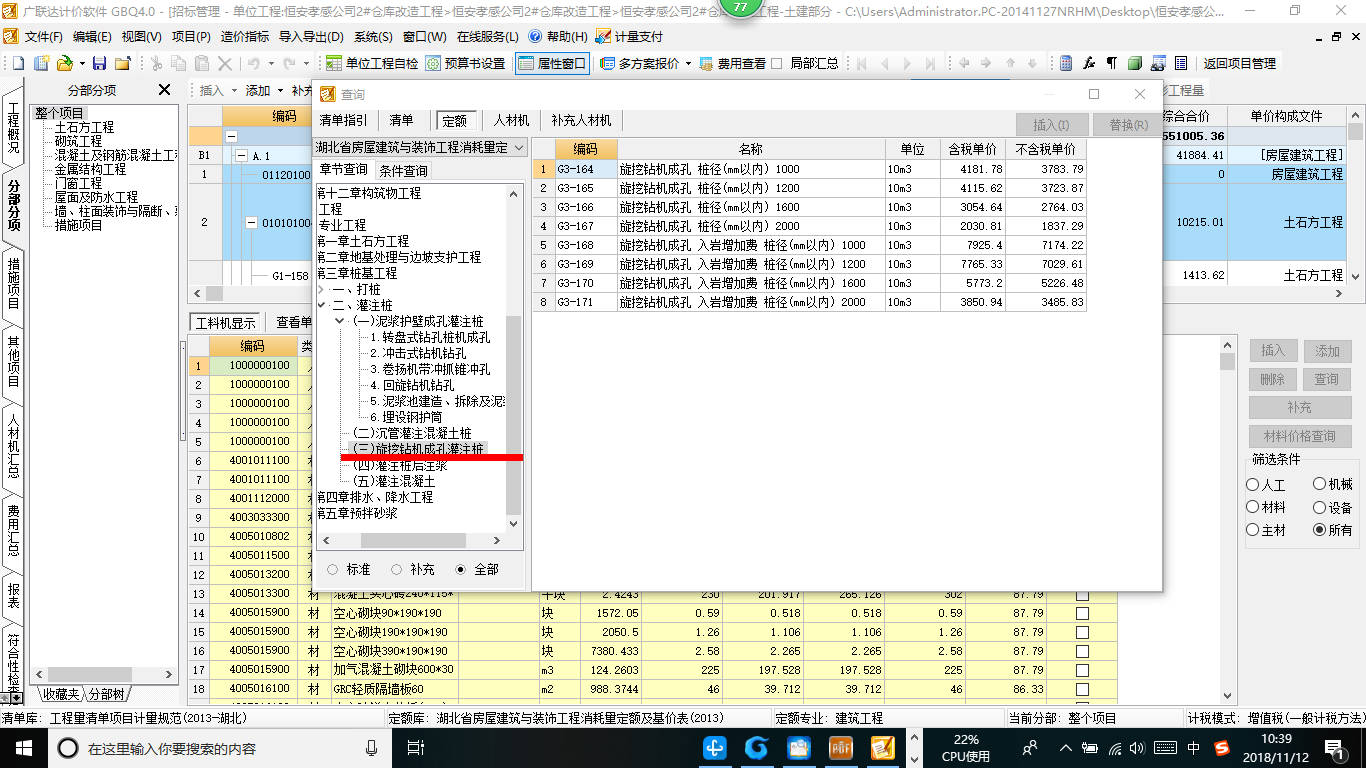Close the 分部分项 side panel with X
Screen dimensions: 1366x768
[165, 90]
